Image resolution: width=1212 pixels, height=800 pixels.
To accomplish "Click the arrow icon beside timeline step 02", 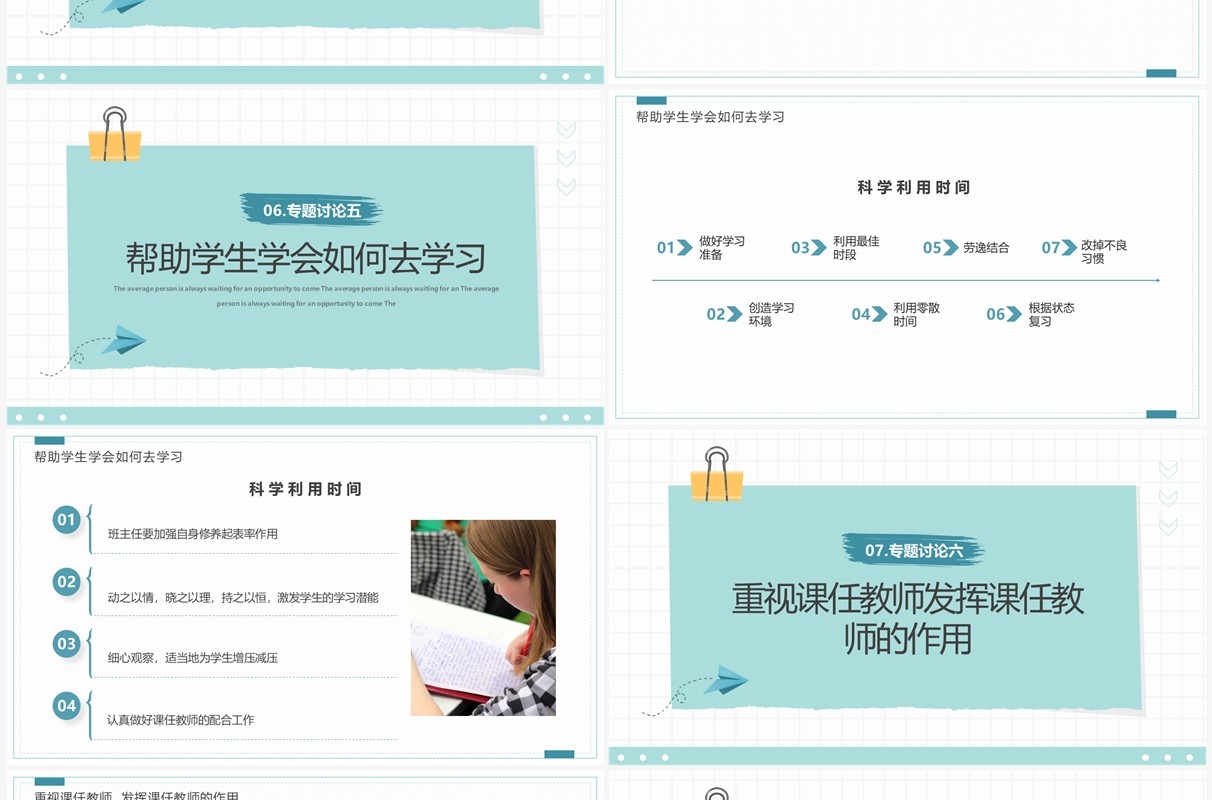I will [735, 314].
